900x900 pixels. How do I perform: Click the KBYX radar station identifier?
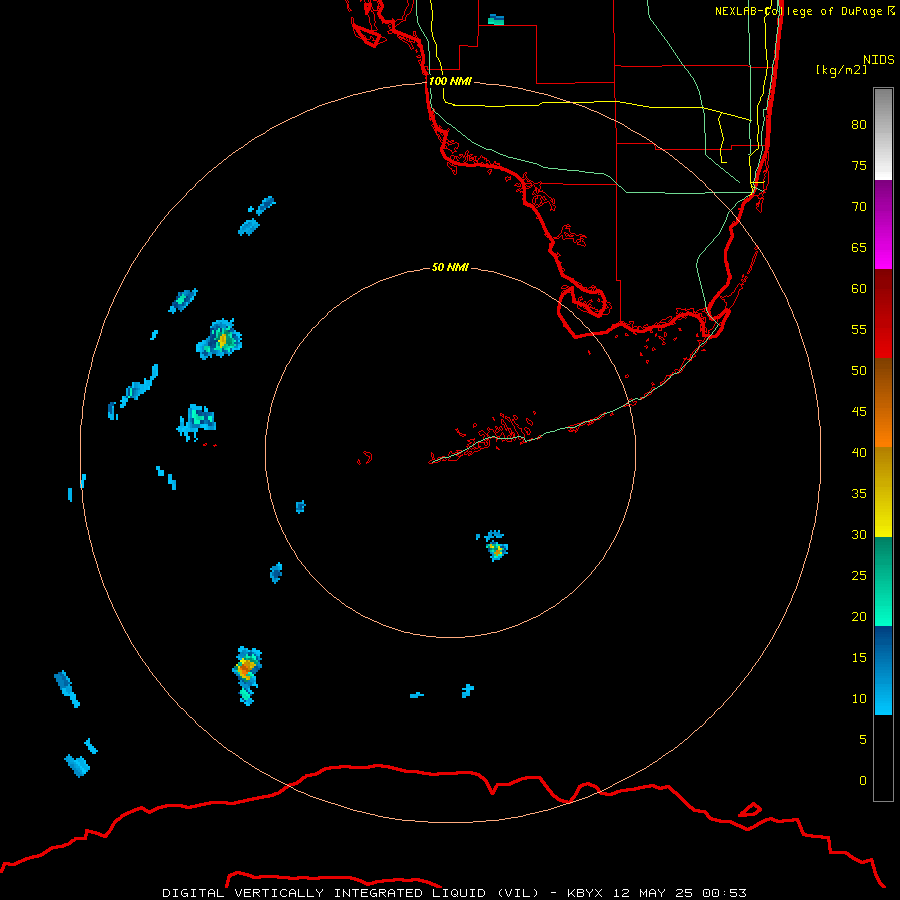[584, 893]
